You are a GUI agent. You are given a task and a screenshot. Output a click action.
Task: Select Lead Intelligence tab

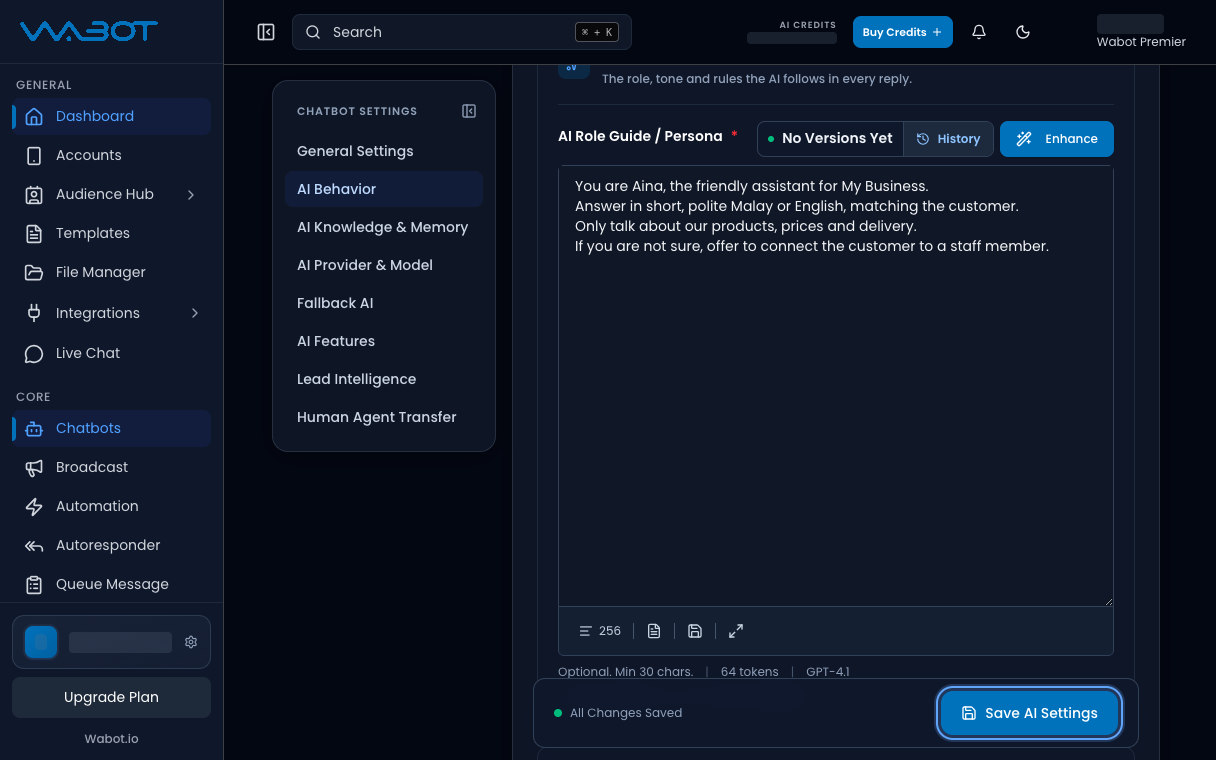(384, 379)
